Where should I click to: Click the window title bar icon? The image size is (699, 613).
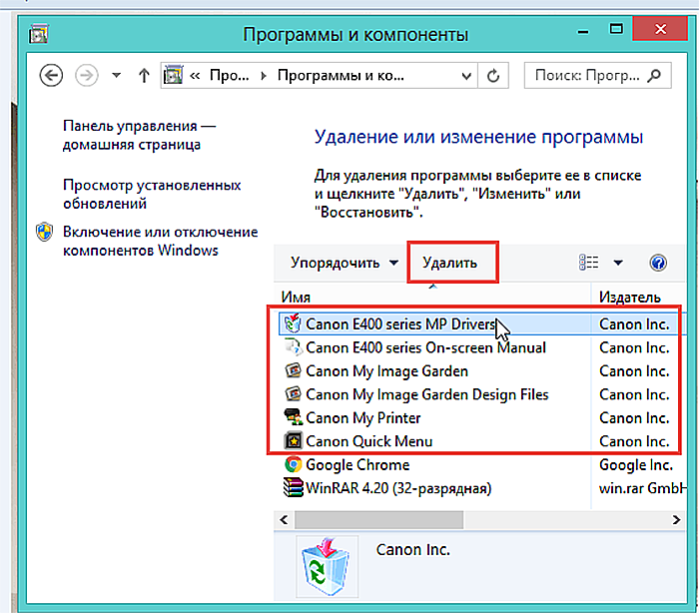pyautogui.click(x=38, y=34)
